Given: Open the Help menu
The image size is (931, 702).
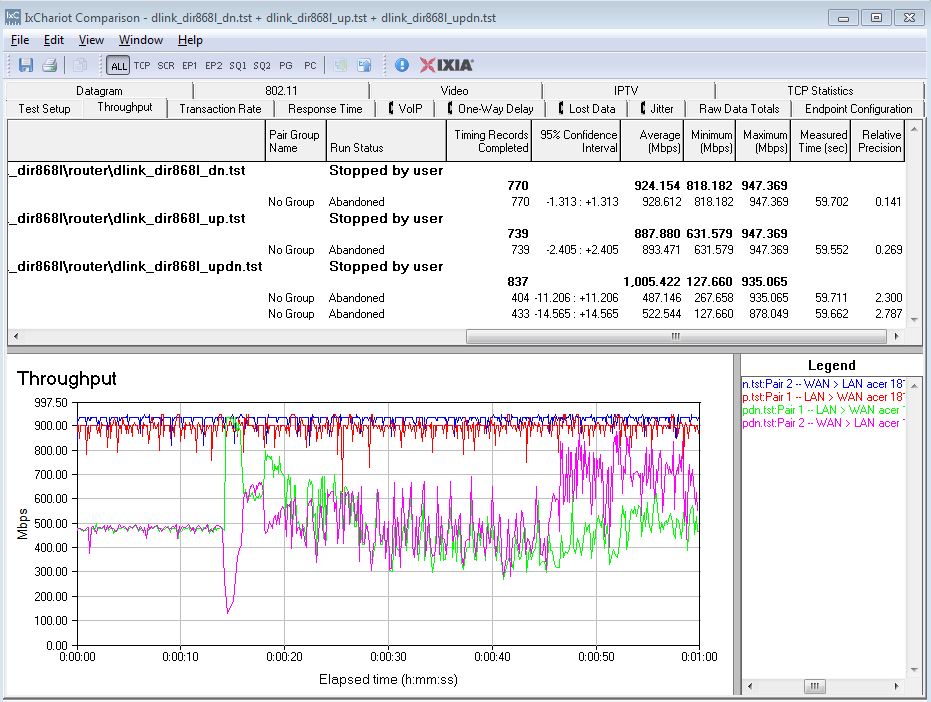Looking at the screenshot, I should (190, 40).
